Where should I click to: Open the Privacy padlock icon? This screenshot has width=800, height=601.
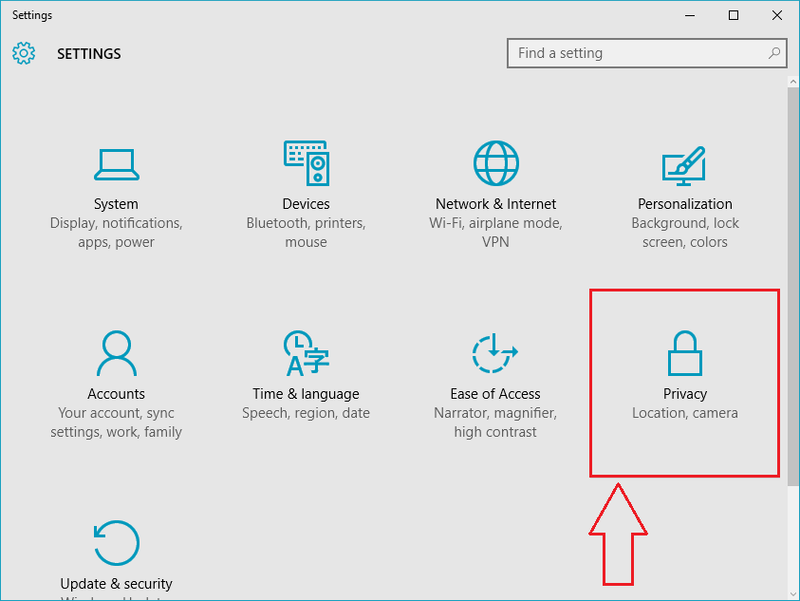click(x=685, y=353)
